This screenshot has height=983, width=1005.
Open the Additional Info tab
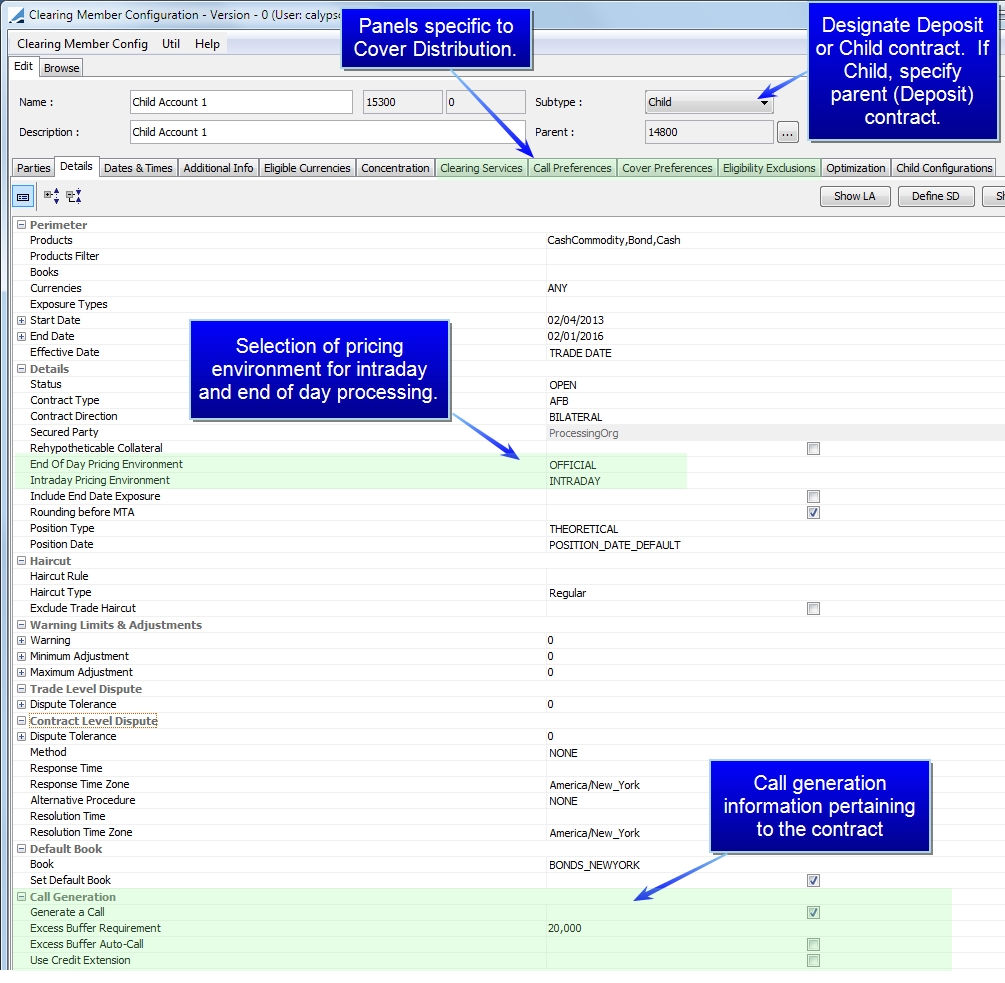(218, 168)
